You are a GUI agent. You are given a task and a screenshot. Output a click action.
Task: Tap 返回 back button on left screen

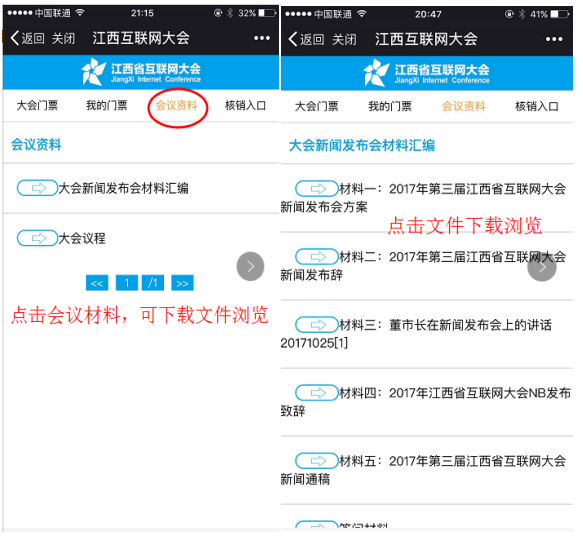pos(28,38)
